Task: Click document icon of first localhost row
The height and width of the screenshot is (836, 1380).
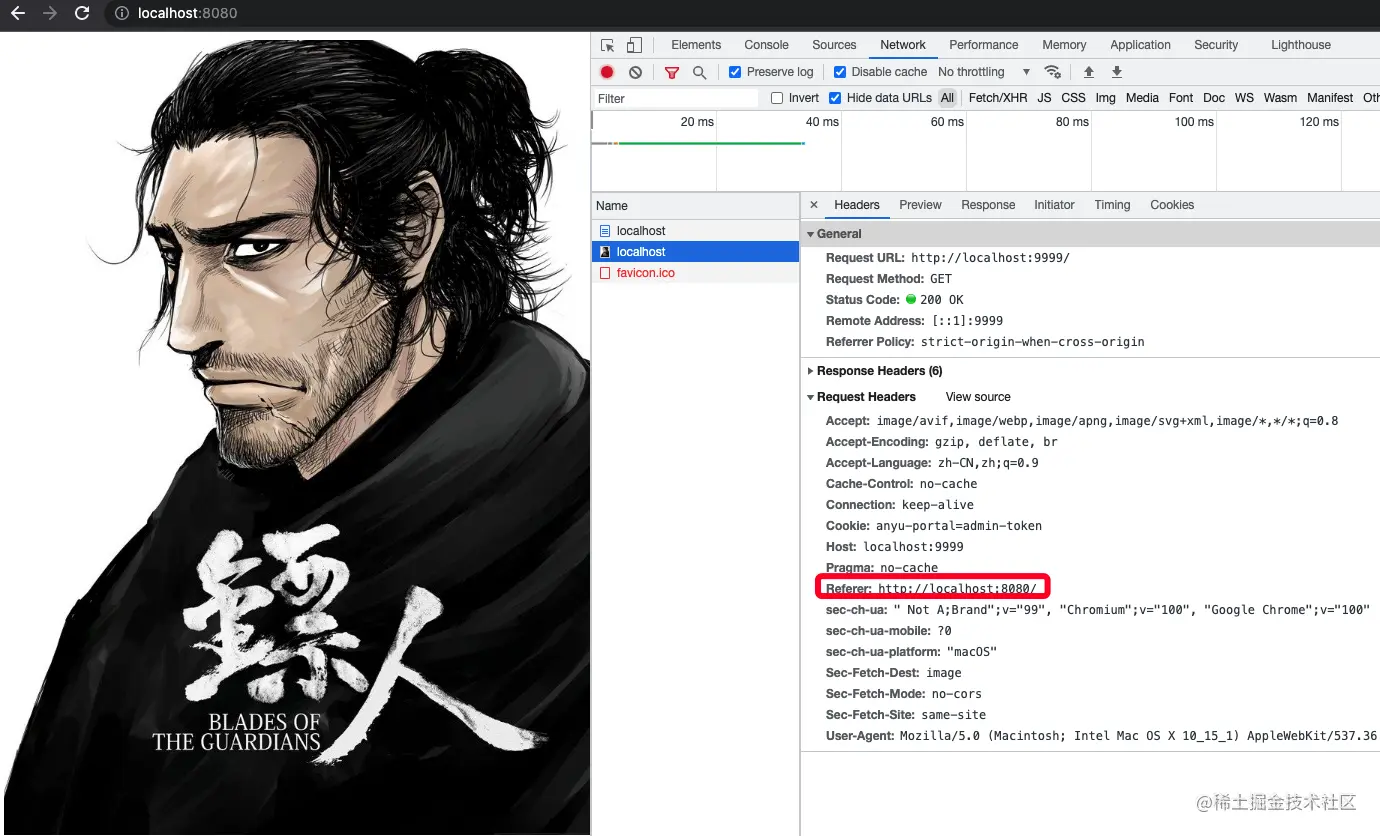Action: [605, 231]
